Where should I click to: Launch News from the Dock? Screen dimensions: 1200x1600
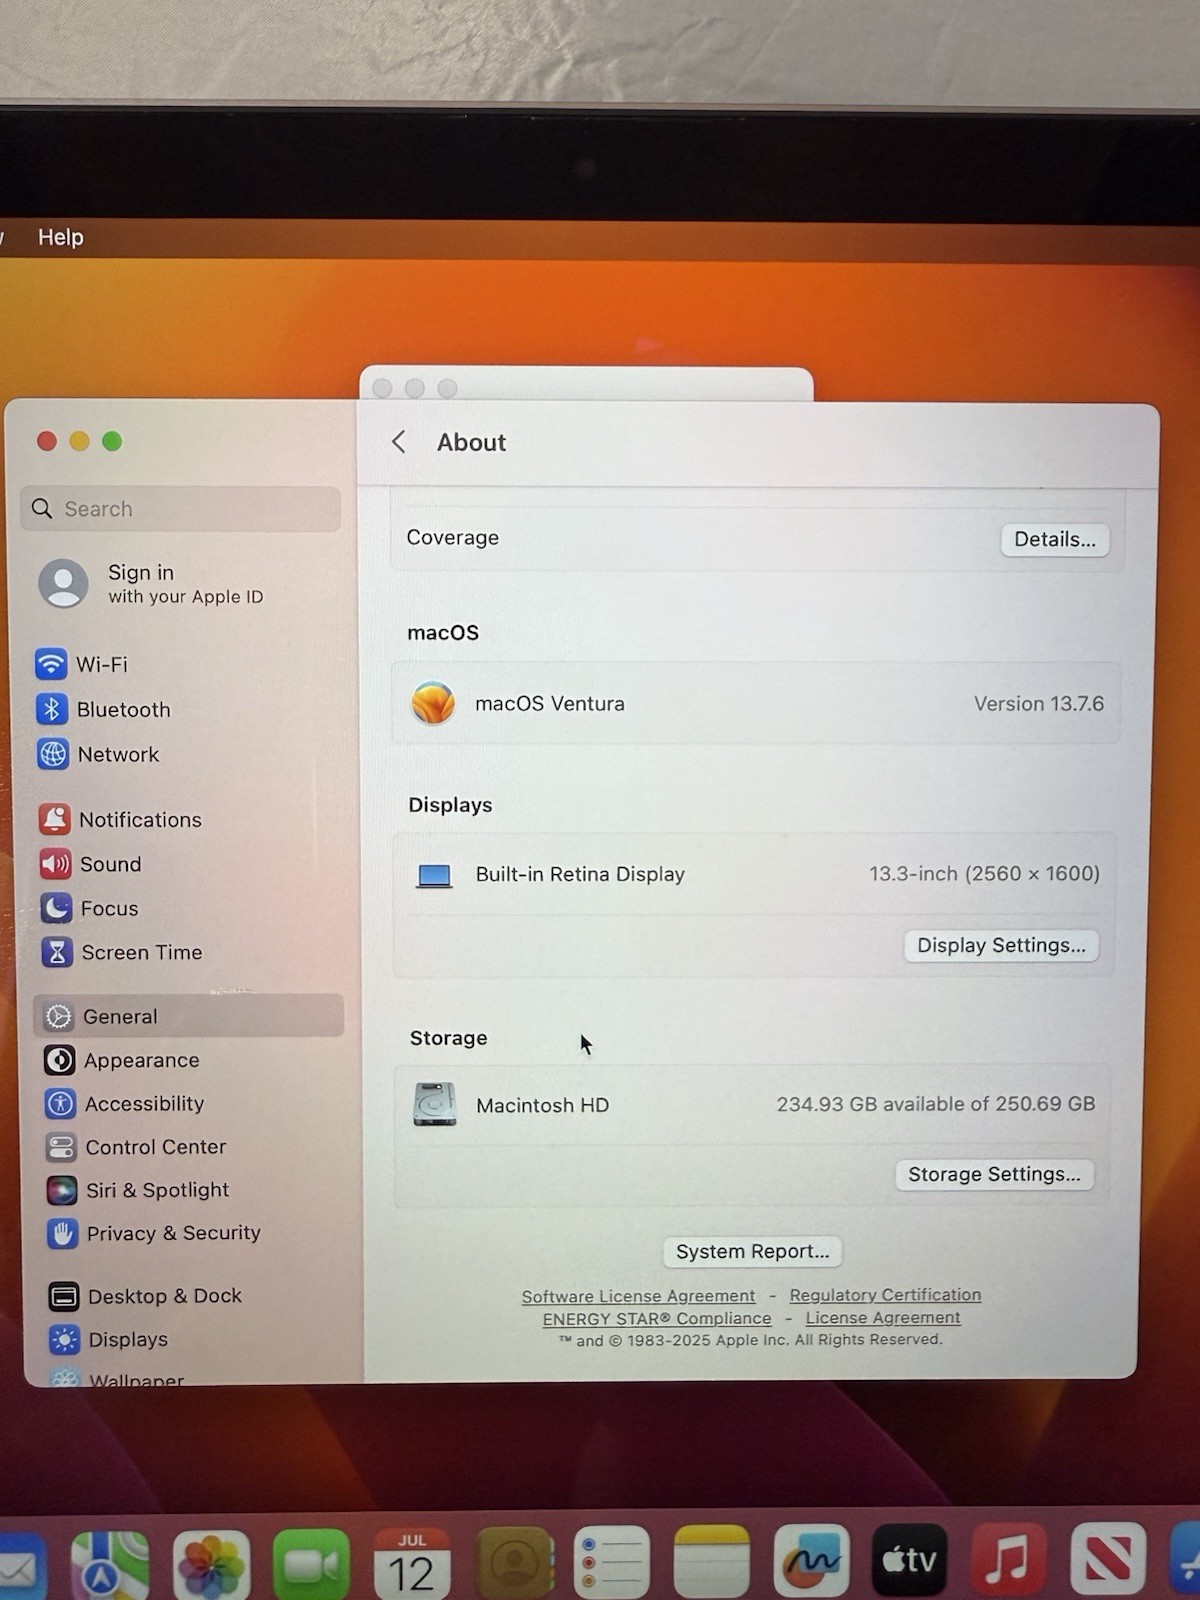tap(1107, 1558)
